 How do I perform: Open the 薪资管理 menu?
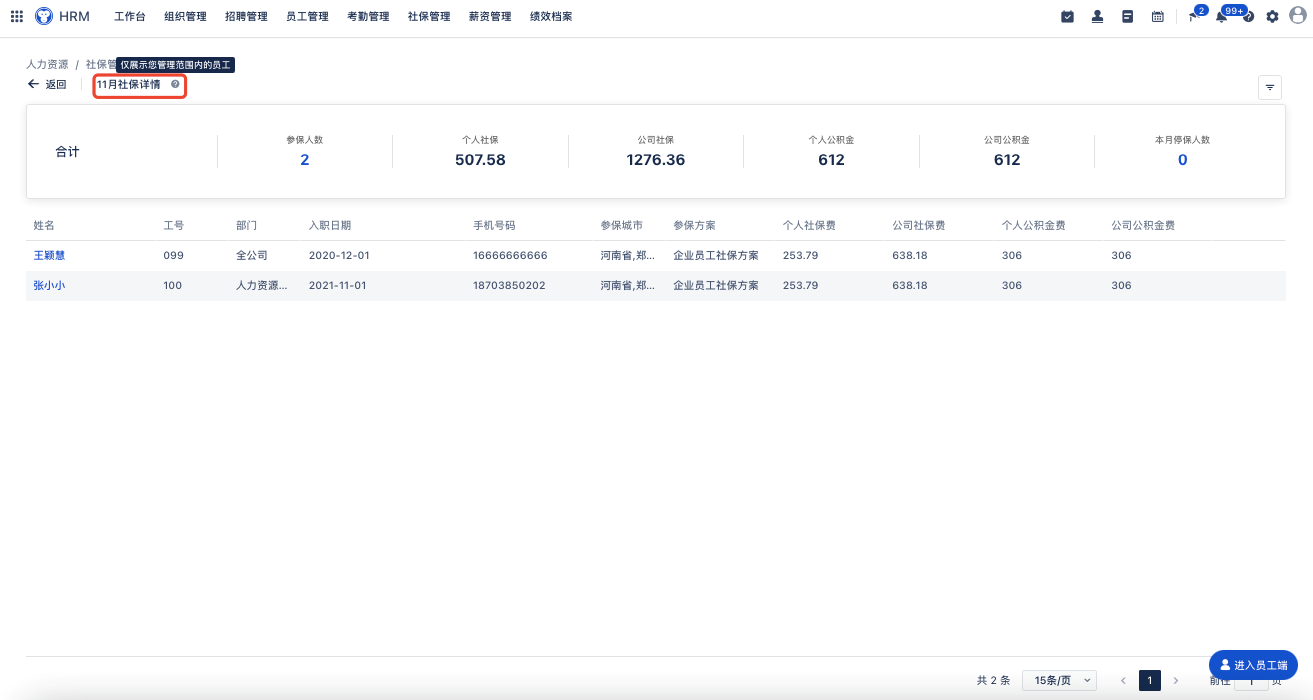pos(490,16)
